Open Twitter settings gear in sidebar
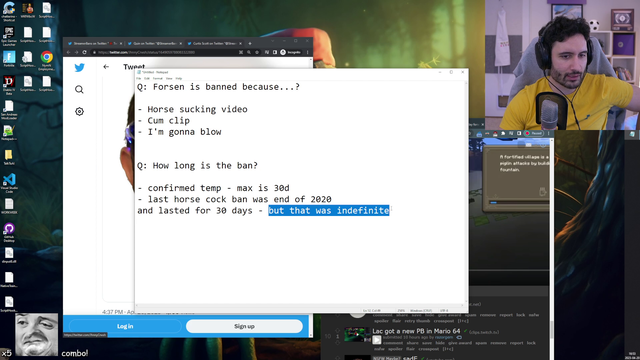 [79, 111]
